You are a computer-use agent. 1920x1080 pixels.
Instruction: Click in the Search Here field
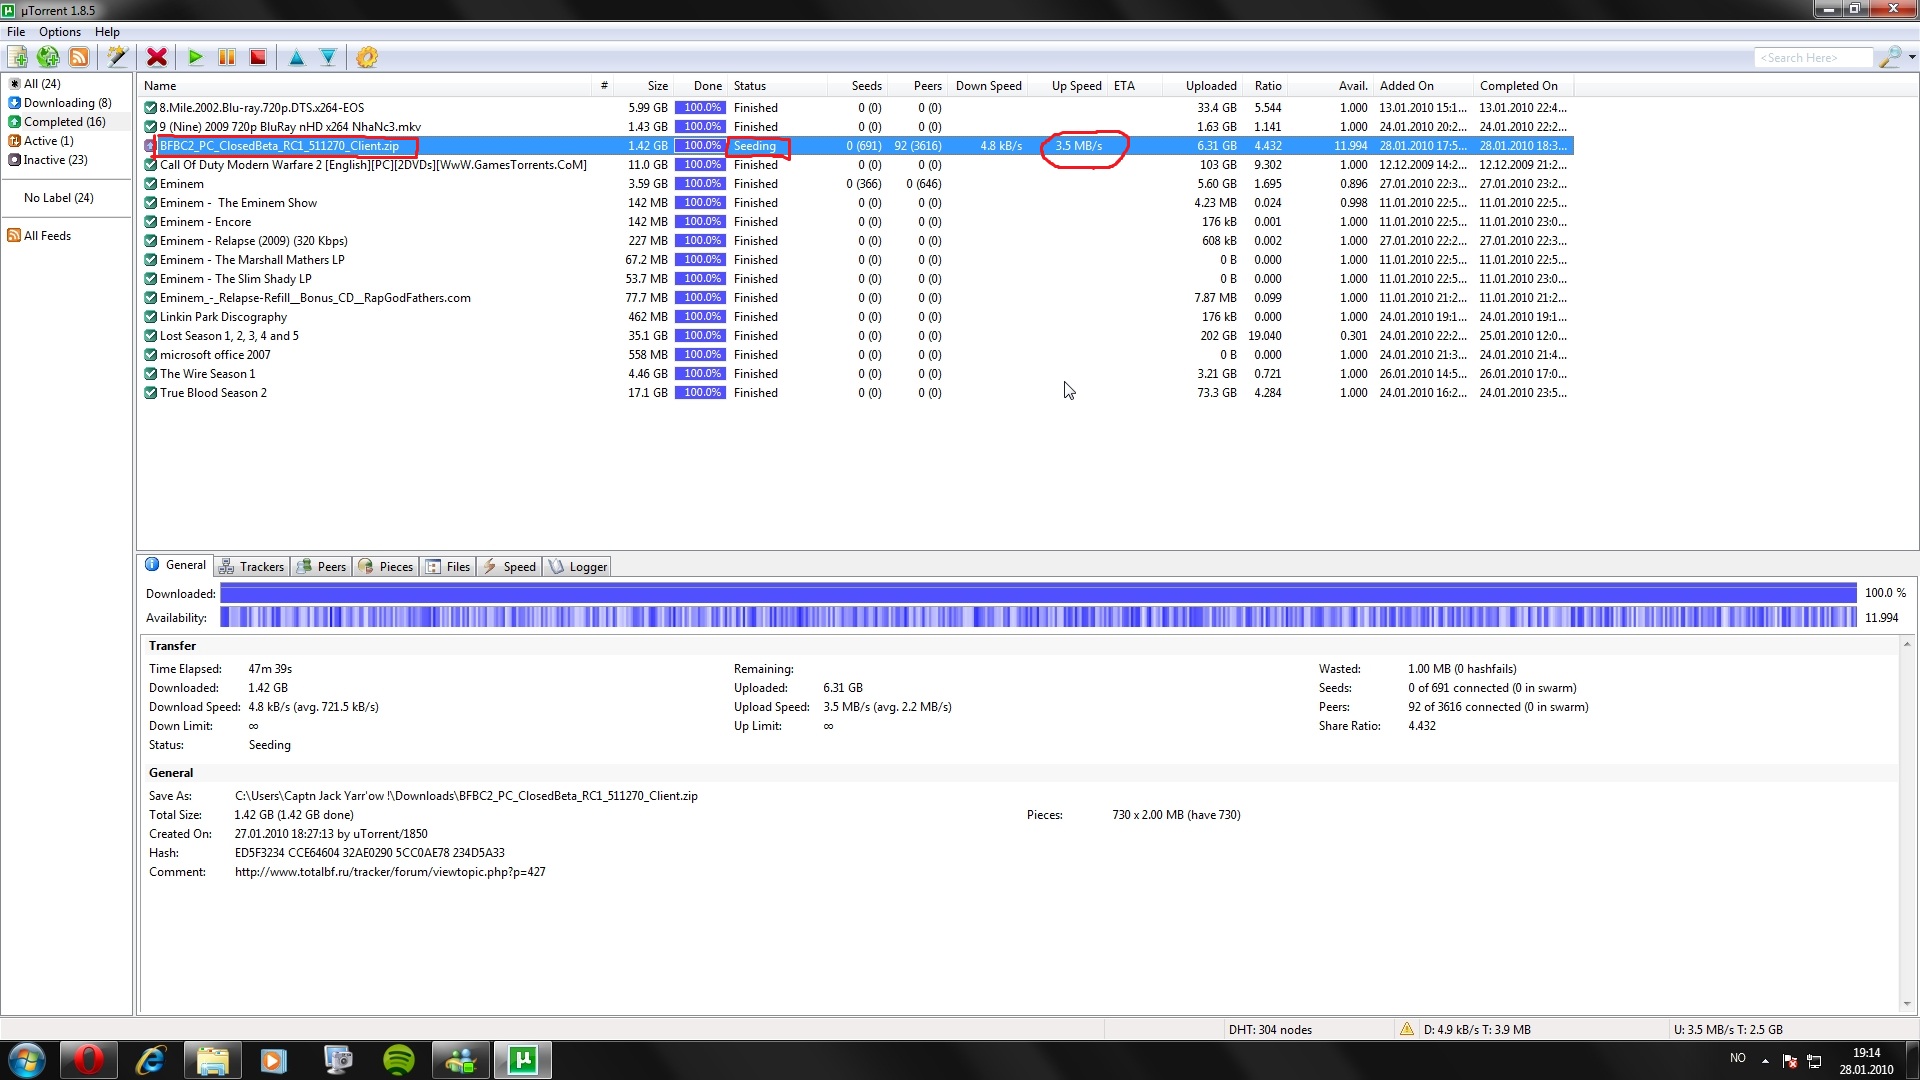click(1812, 57)
